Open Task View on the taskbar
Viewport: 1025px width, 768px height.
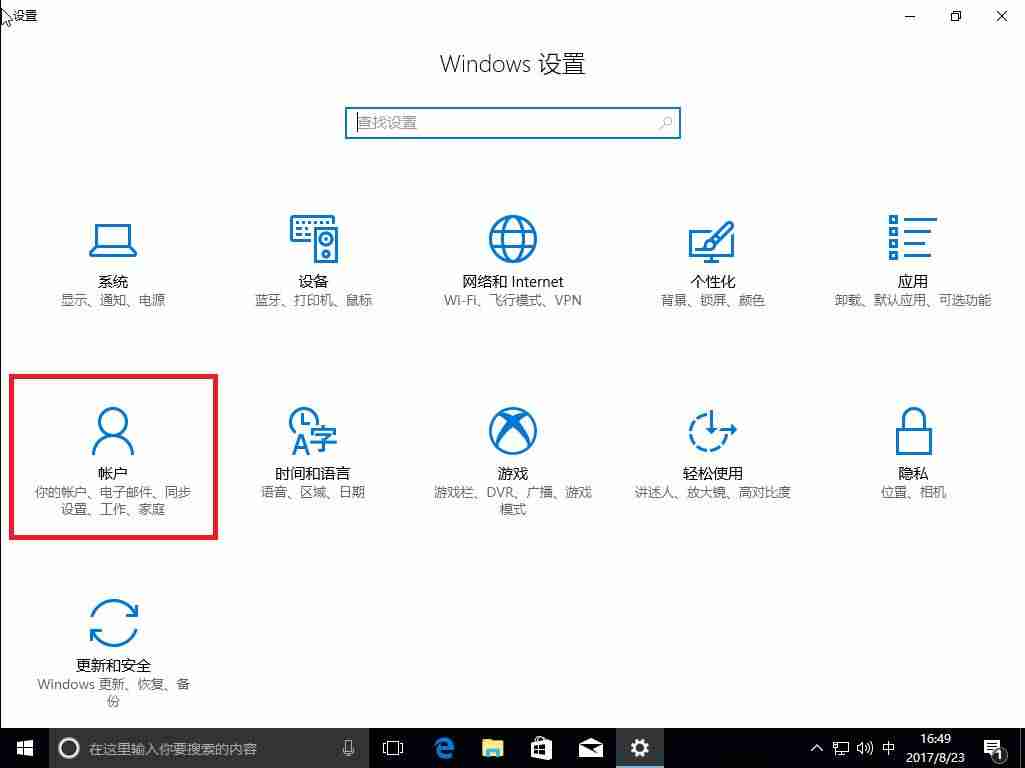[x=393, y=748]
